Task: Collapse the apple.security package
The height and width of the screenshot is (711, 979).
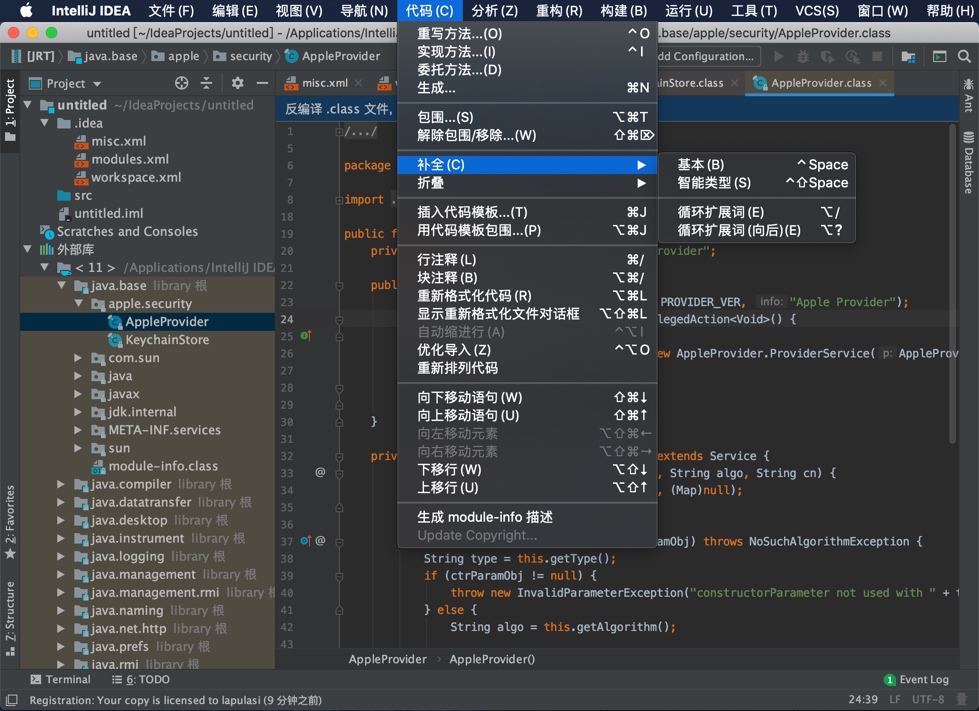Action: click(76, 303)
